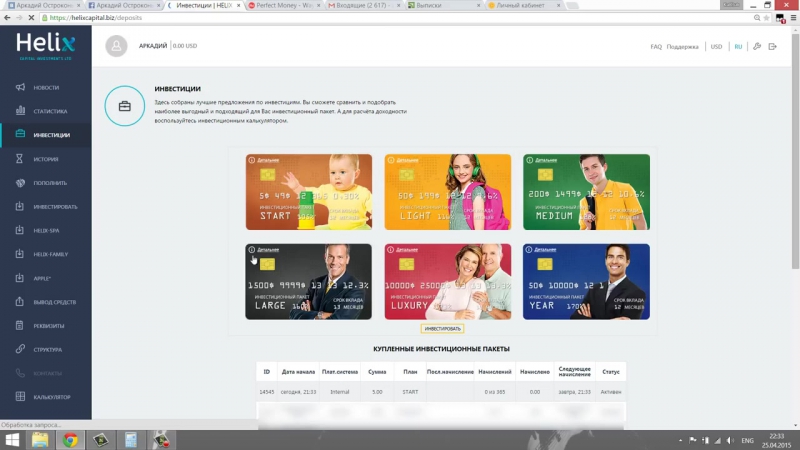Select the LIGHT investment card
800x450 pixels.
coord(447,192)
